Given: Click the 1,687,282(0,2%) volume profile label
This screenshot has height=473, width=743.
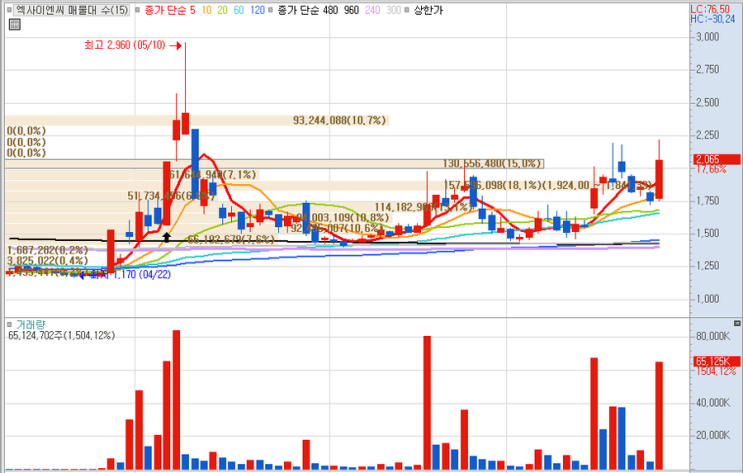Looking at the screenshot, I should pyautogui.click(x=47, y=250).
